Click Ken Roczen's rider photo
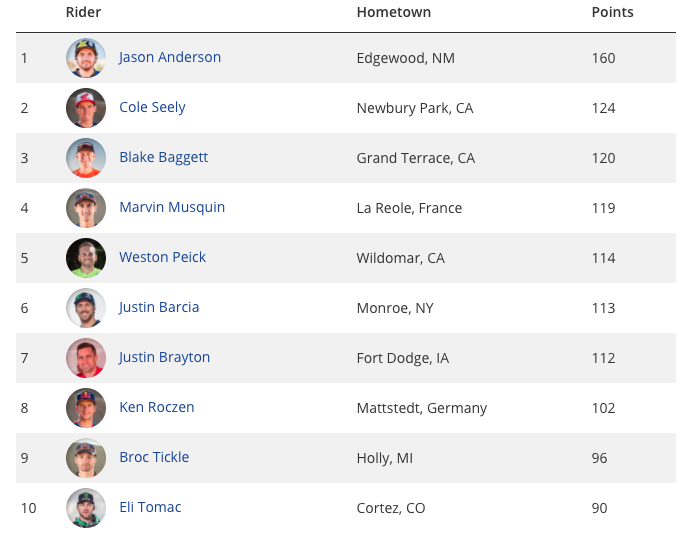Viewport: 688px width, 548px height. pos(86,408)
